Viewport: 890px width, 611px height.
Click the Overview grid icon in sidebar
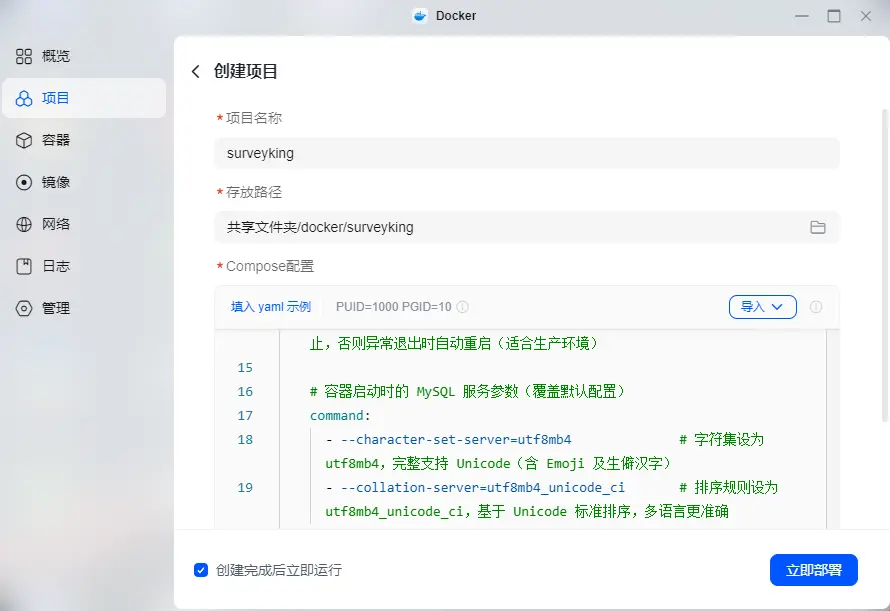pos(24,56)
